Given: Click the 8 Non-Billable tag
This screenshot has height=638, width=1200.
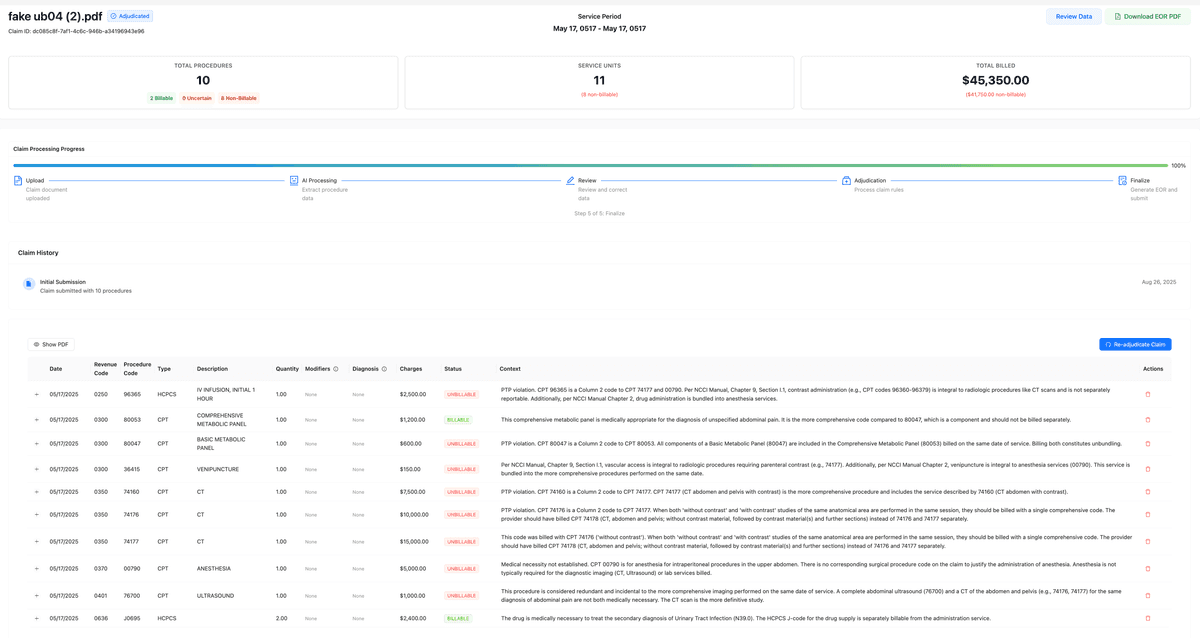Looking at the screenshot, I should point(238,98).
